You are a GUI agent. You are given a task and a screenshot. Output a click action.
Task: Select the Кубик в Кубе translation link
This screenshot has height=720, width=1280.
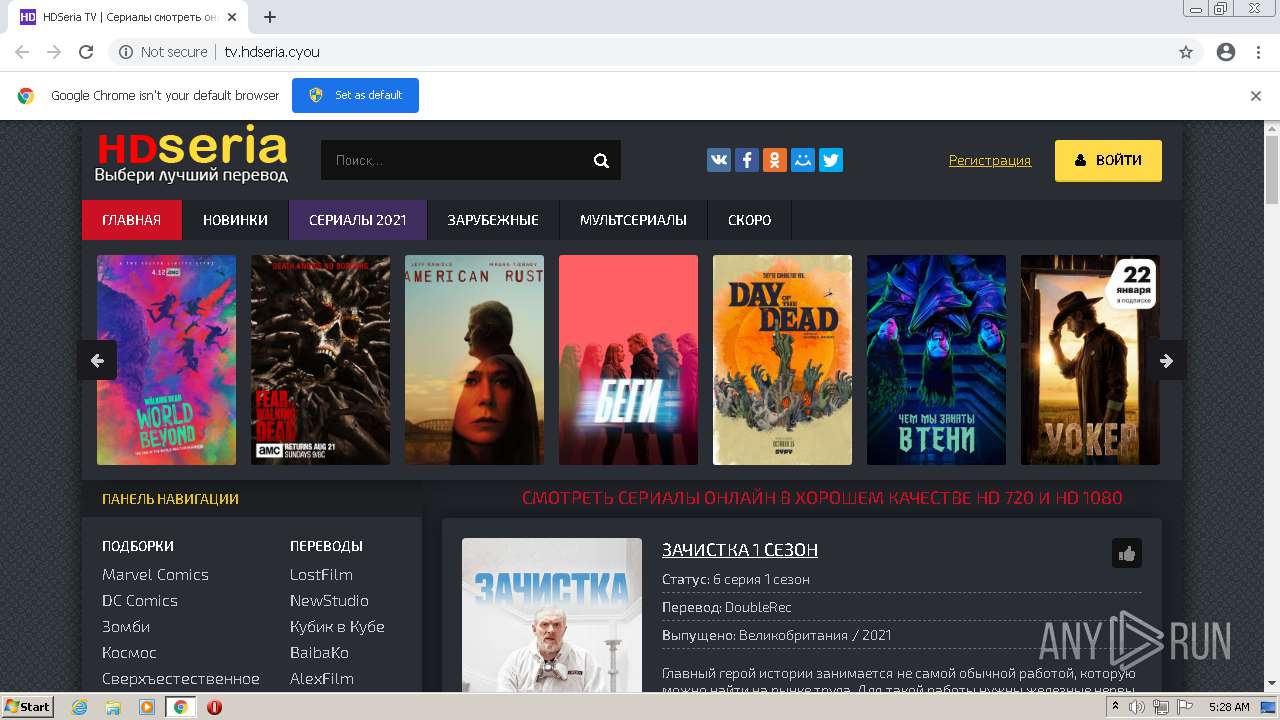tap(337, 626)
